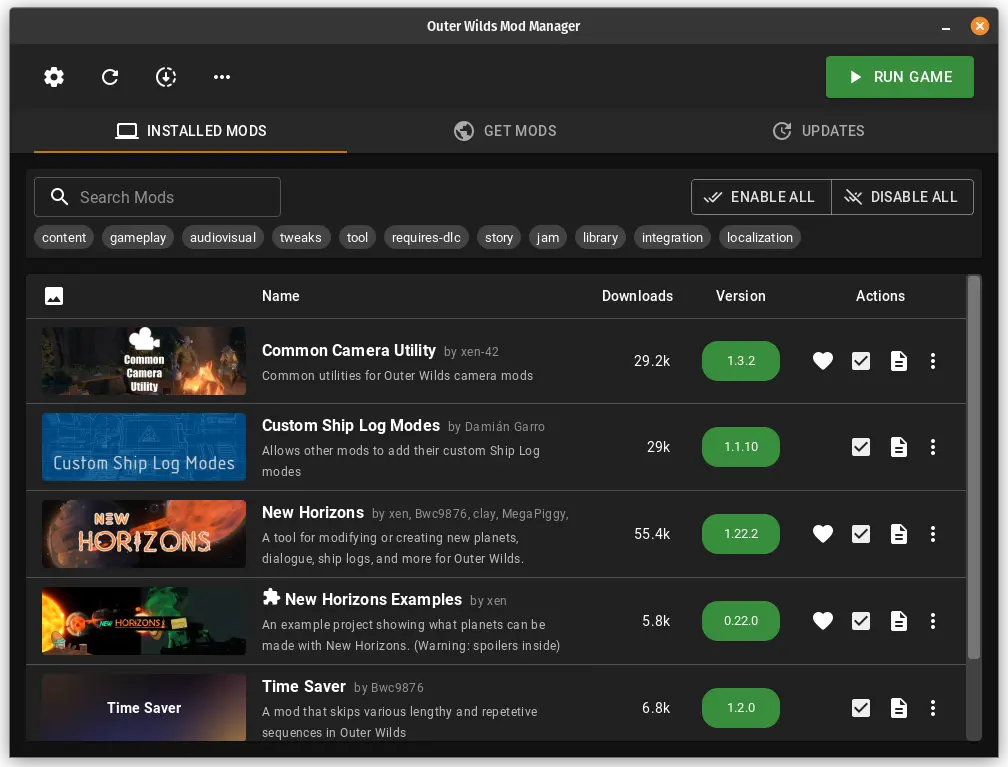Switch to the Get Mods tab

tap(505, 131)
